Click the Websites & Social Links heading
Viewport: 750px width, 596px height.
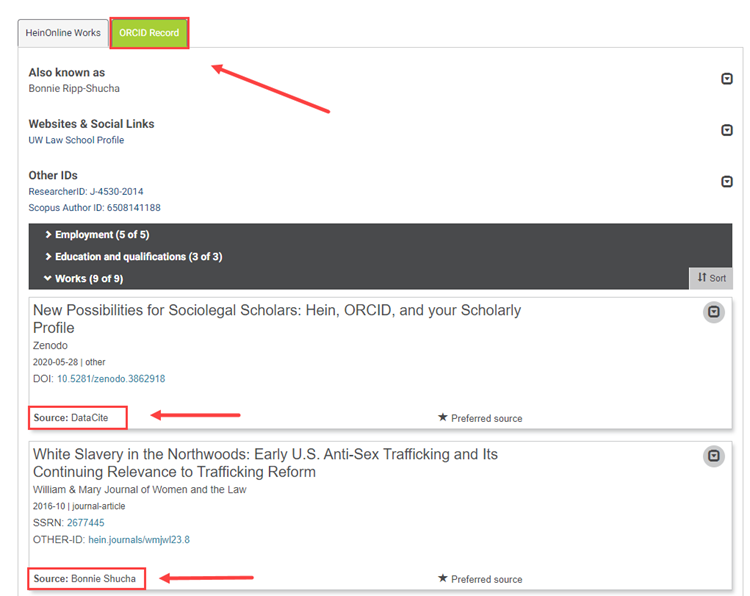tap(91, 124)
